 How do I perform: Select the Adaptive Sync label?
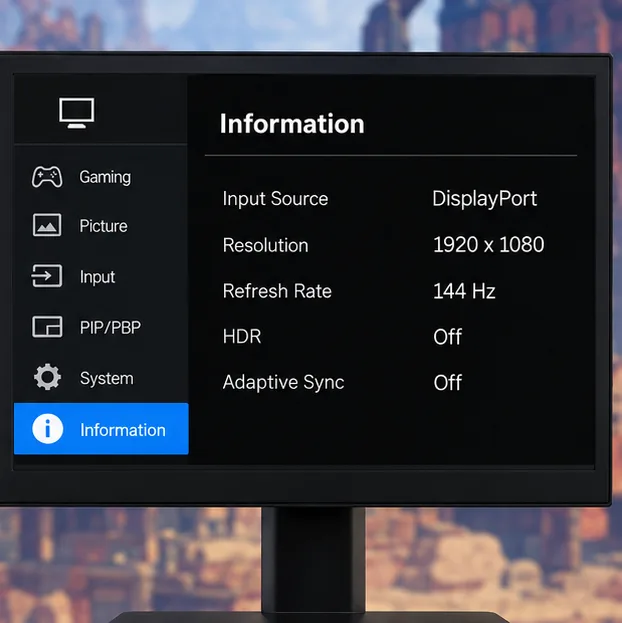pos(283,383)
